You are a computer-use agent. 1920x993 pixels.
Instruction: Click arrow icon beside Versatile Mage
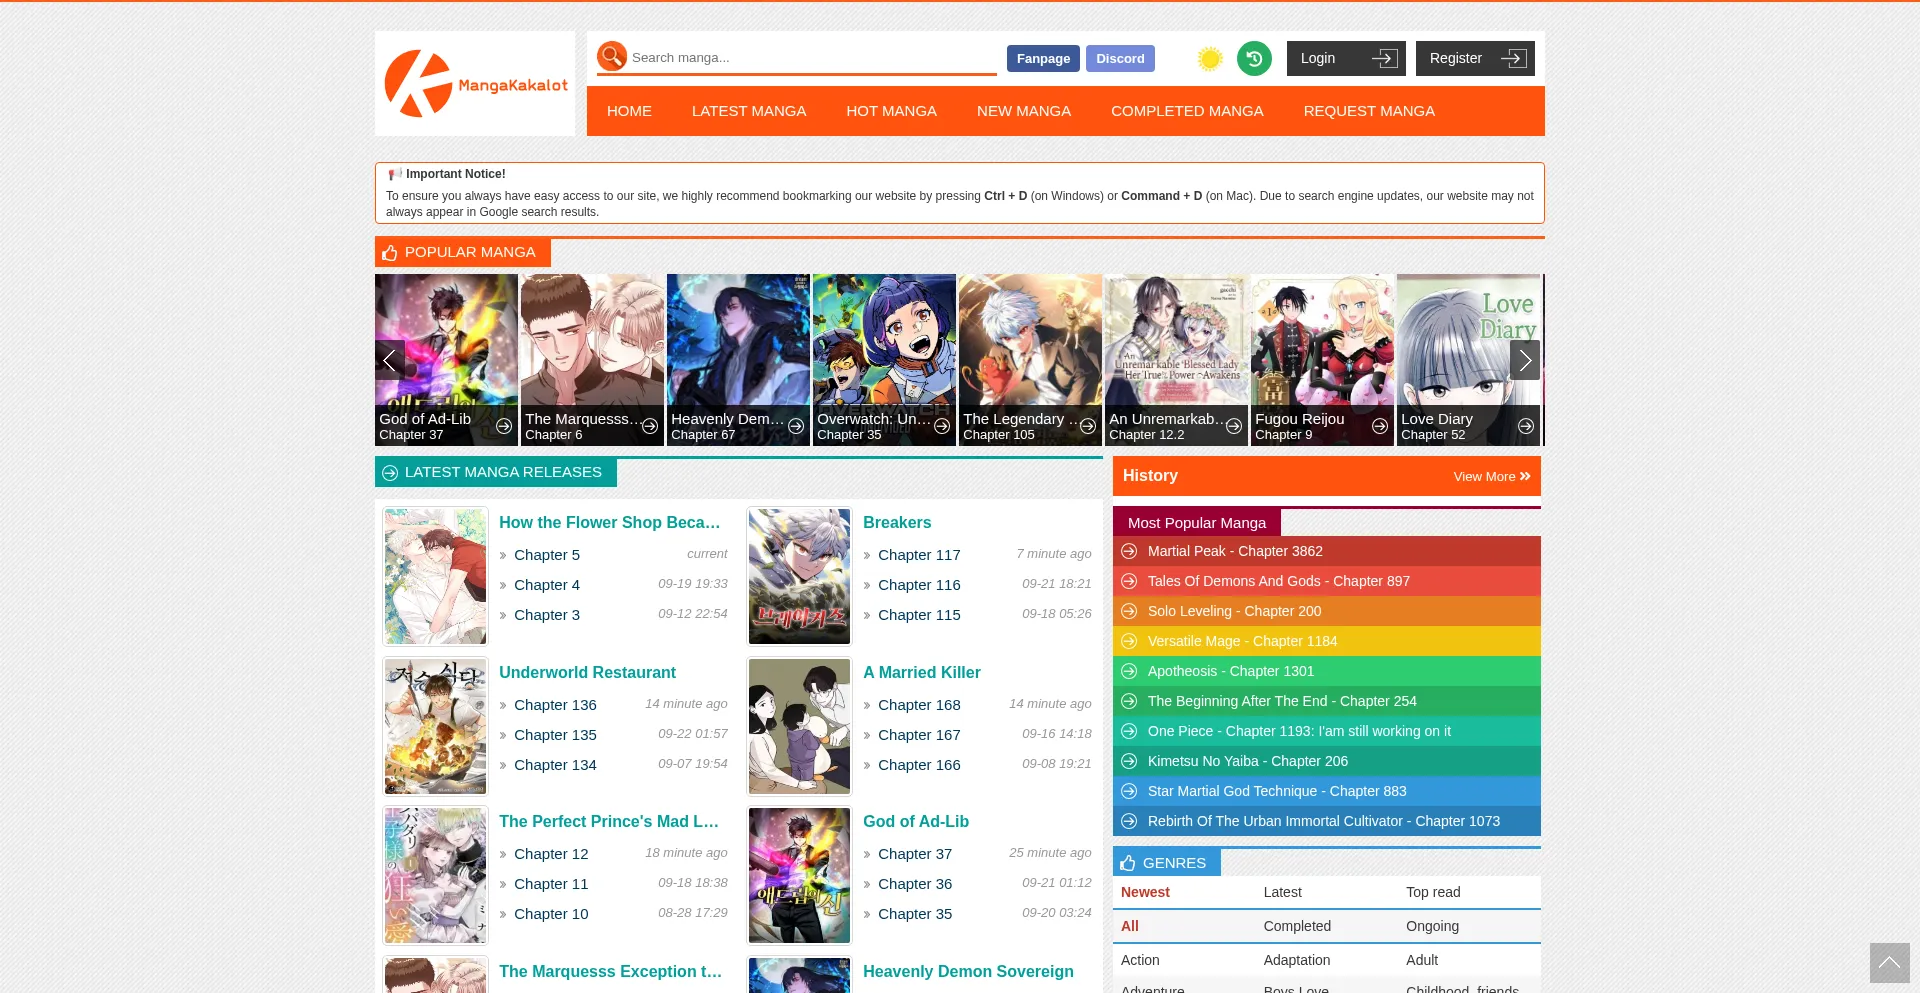click(1129, 641)
